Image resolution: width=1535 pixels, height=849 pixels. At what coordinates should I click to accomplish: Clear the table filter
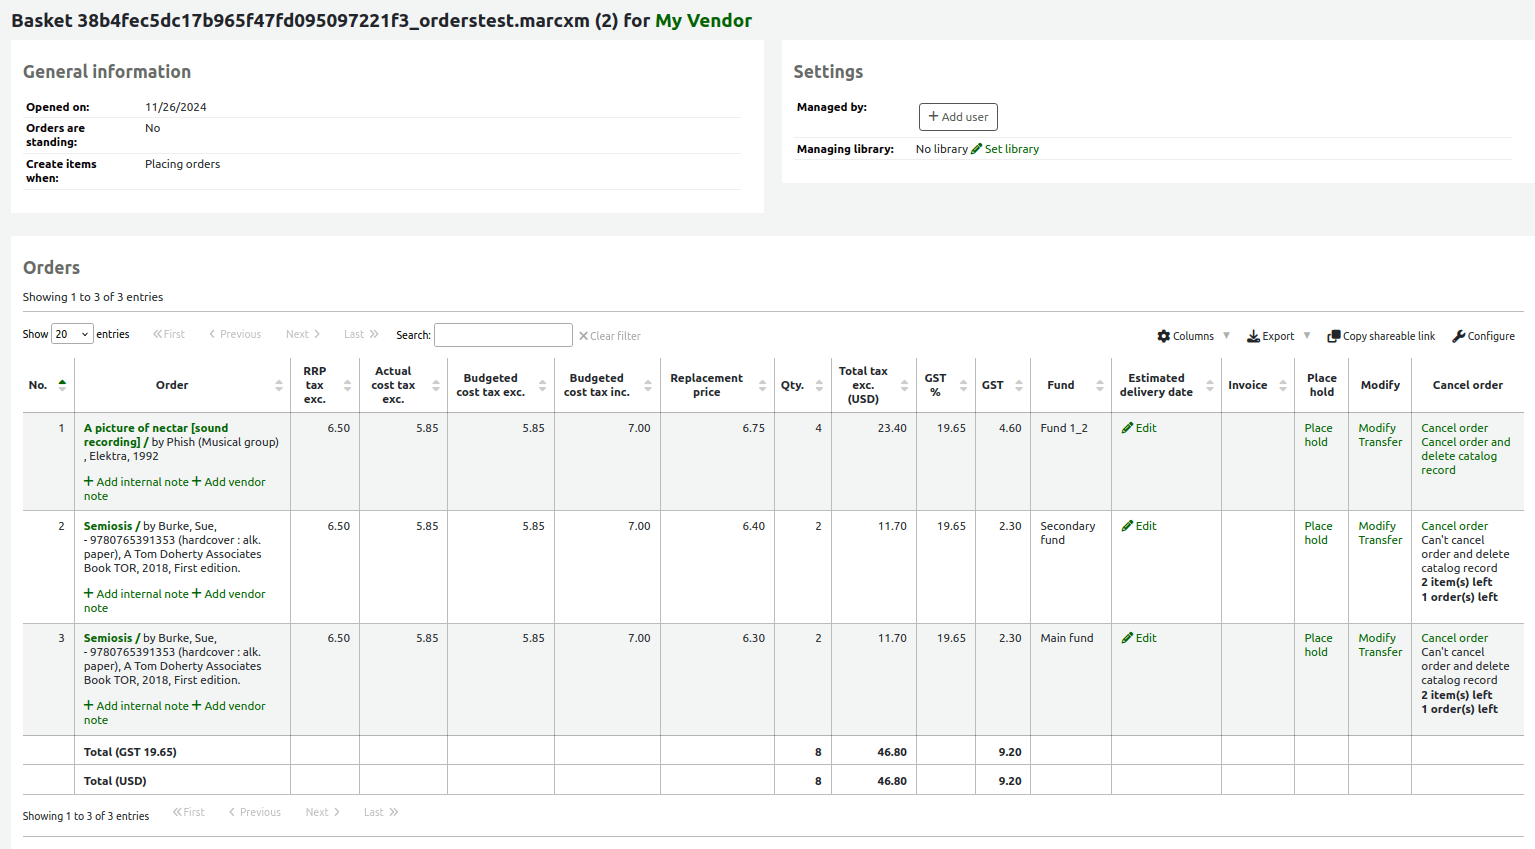tap(609, 336)
